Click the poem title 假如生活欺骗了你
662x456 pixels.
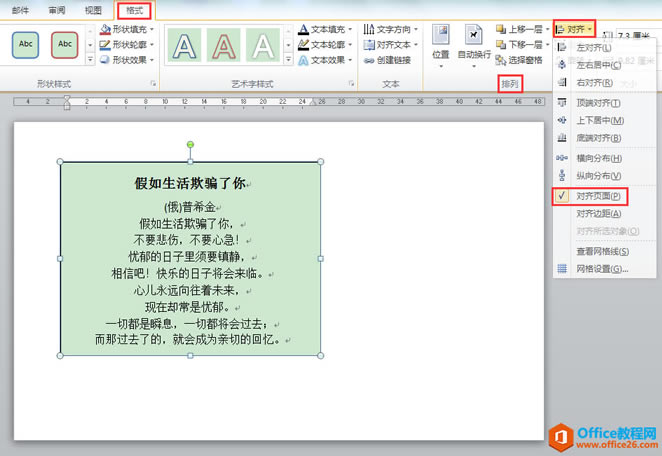tap(190, 183)
